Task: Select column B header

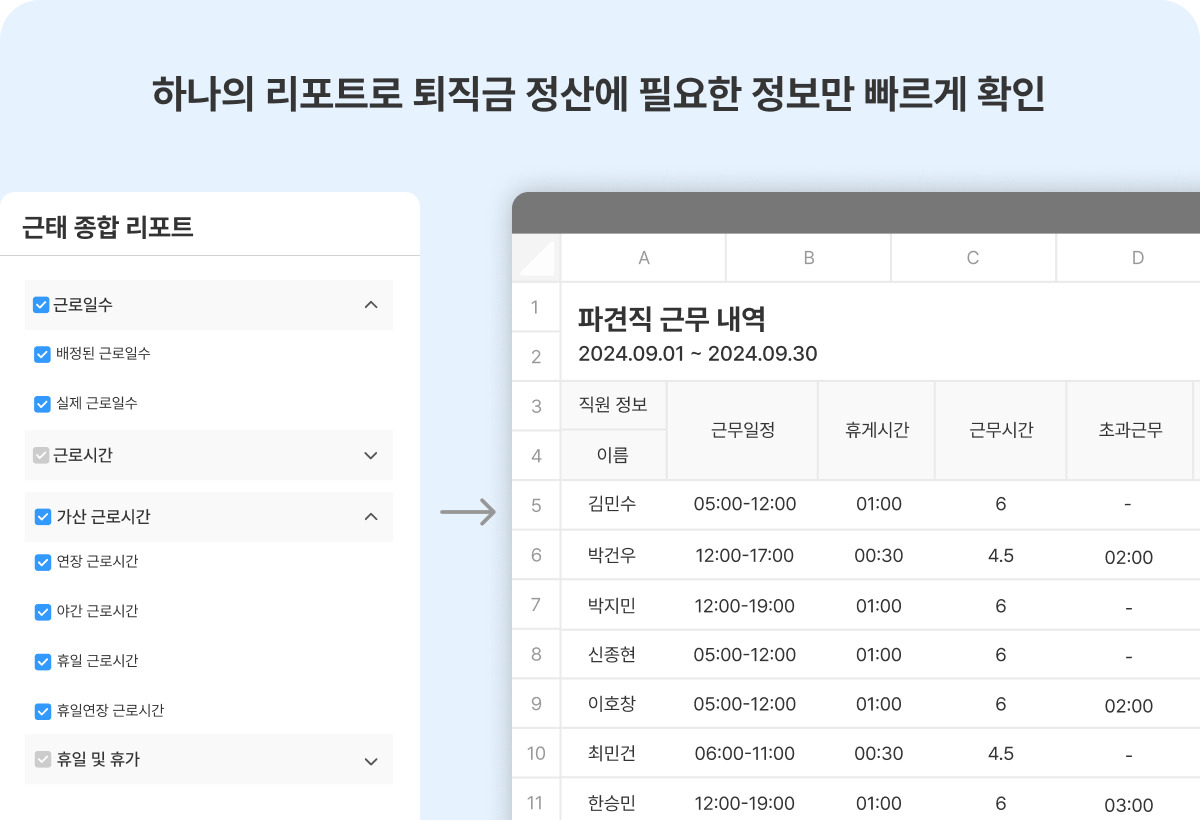Action: (x=809, y=258)
